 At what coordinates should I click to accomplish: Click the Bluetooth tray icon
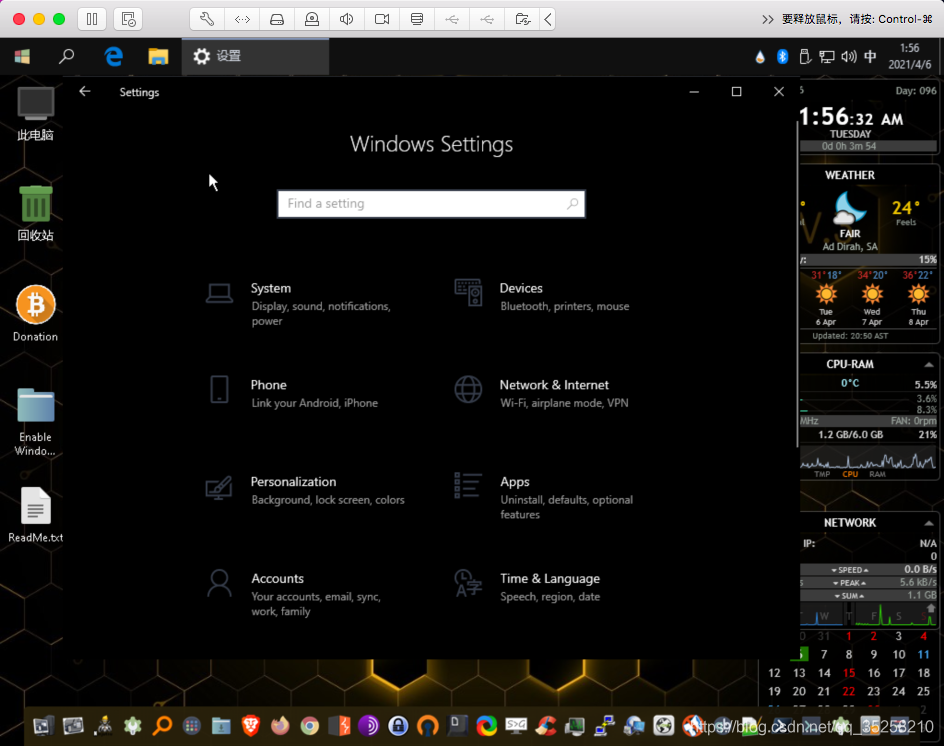(x=782, y=57)
